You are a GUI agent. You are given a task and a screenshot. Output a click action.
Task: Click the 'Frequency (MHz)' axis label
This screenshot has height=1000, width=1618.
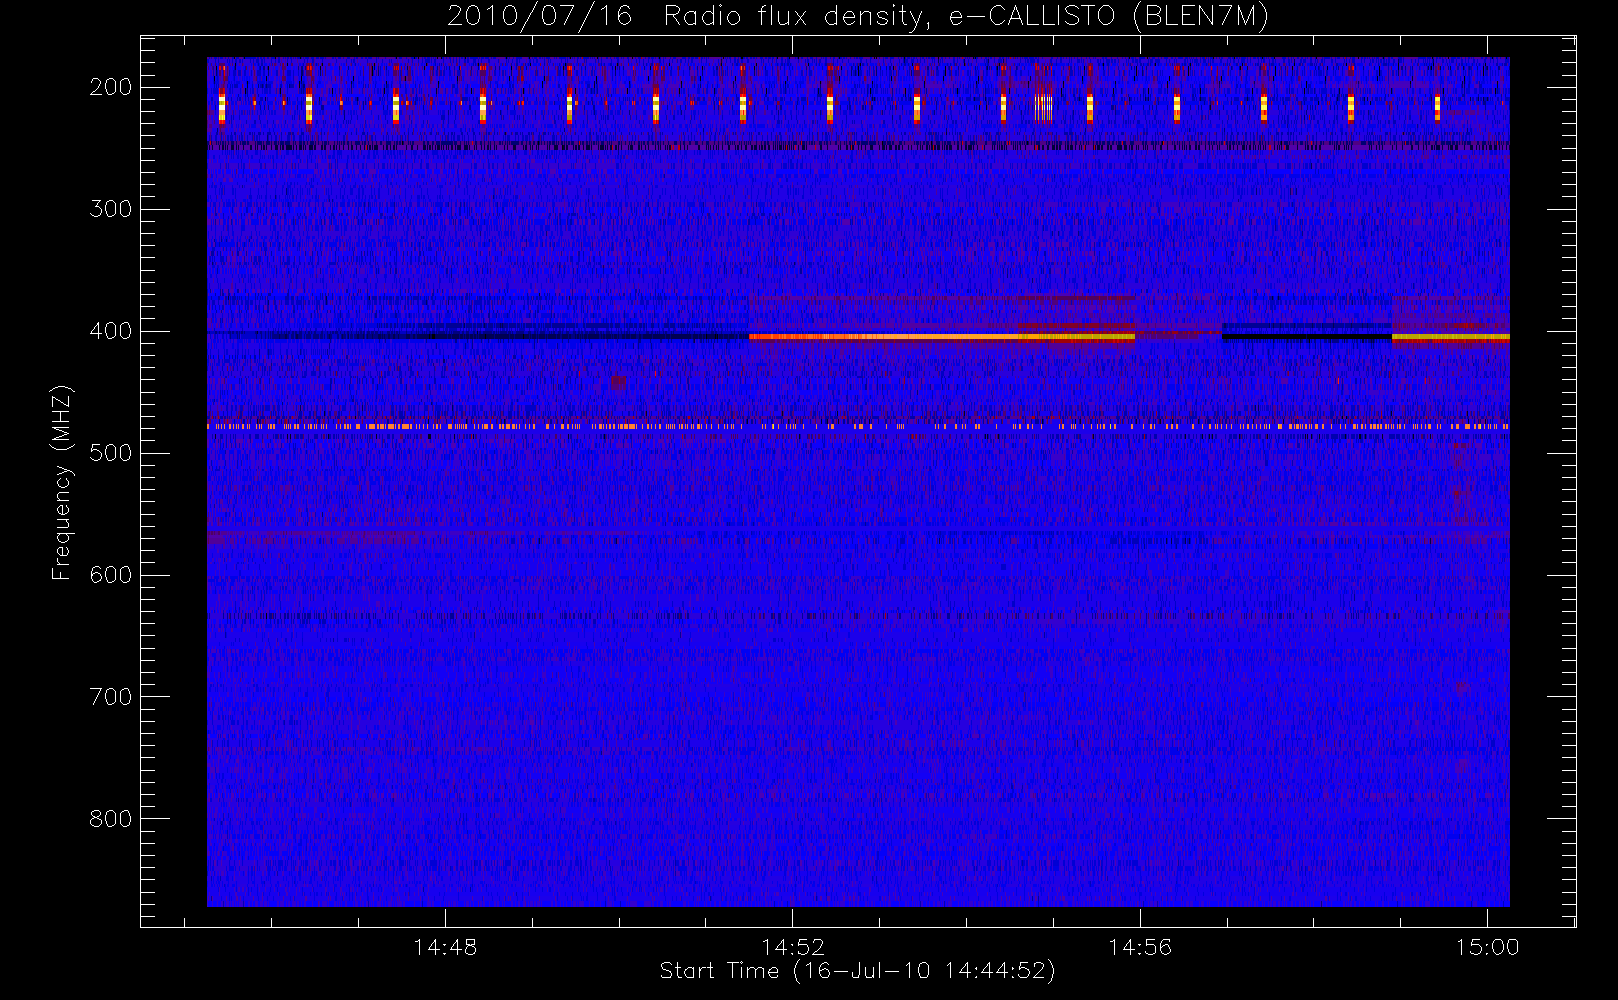[x=62, y=482]
